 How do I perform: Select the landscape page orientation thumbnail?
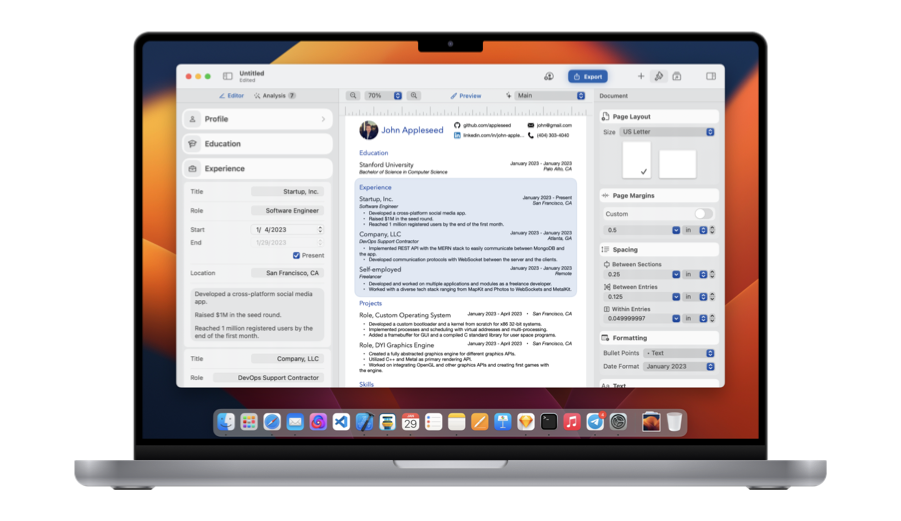(677, 164)
